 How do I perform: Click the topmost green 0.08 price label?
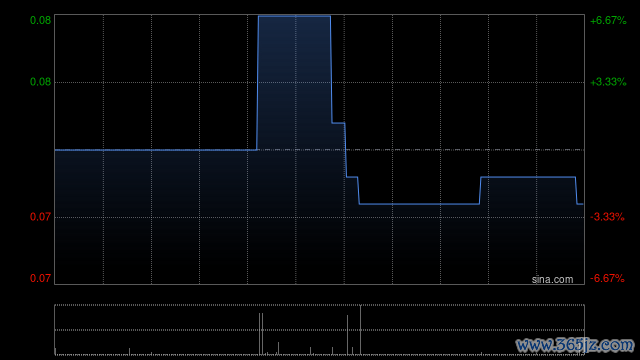[40, 20]
